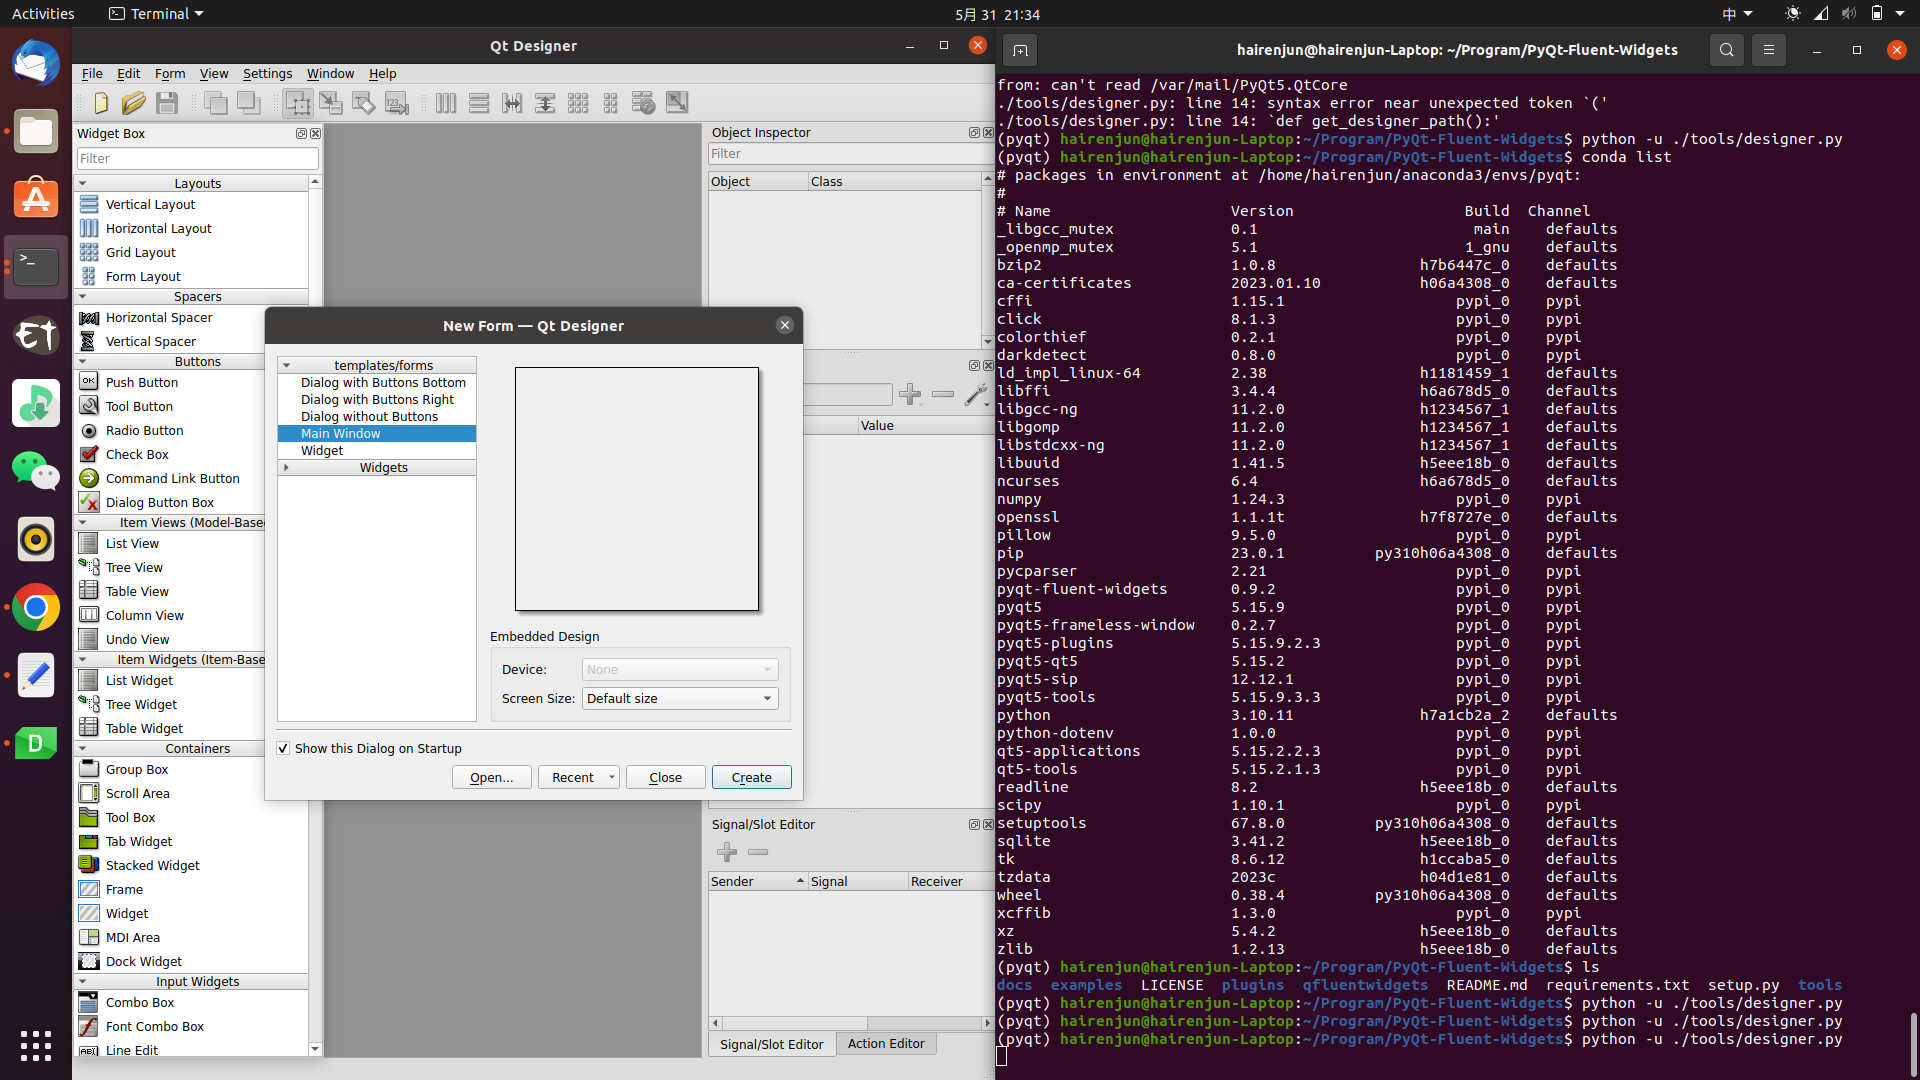1920x1080 pixels.
Task: Uncheck Show this Dialog on Startup
Action: tap(284, 748)
